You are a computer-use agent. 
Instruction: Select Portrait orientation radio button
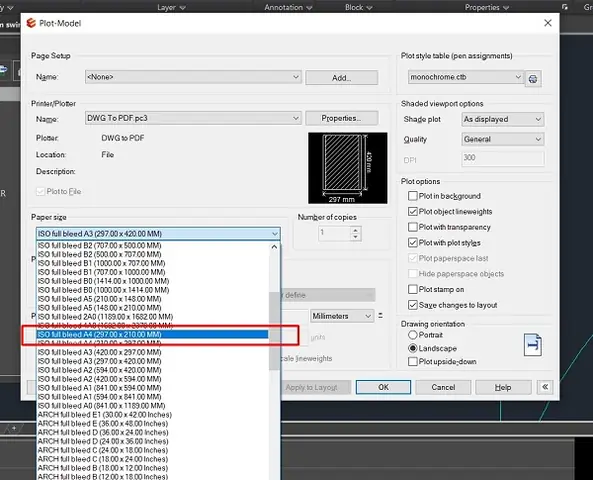tap(413, 335)
